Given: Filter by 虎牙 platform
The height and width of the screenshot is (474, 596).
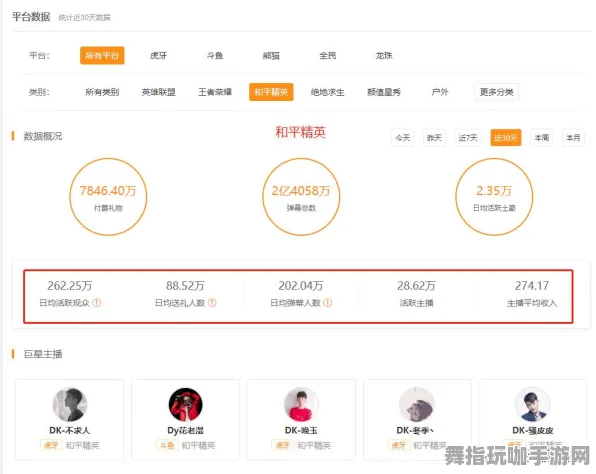Looking at the screenshot, I should [x=159, y=55].
